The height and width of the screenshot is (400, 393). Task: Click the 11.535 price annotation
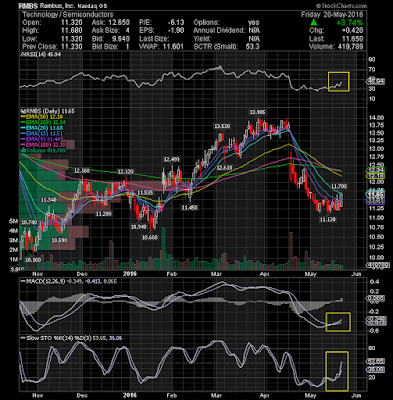pyautogui.click(x=145, y=193)
